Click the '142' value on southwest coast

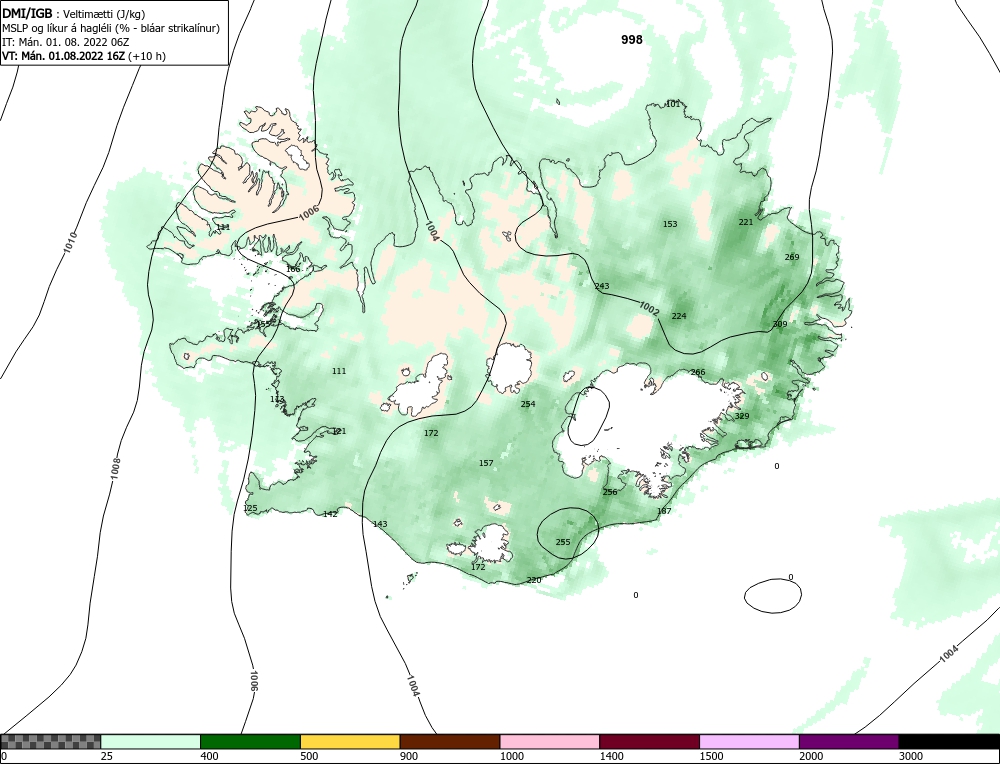pyautogui.click(x=330, y=514)
